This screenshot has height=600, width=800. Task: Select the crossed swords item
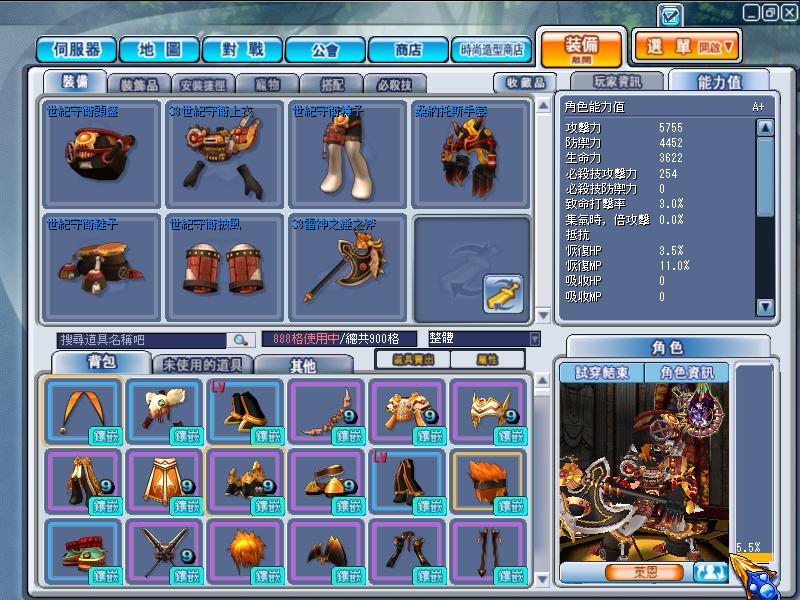[164, 551]
